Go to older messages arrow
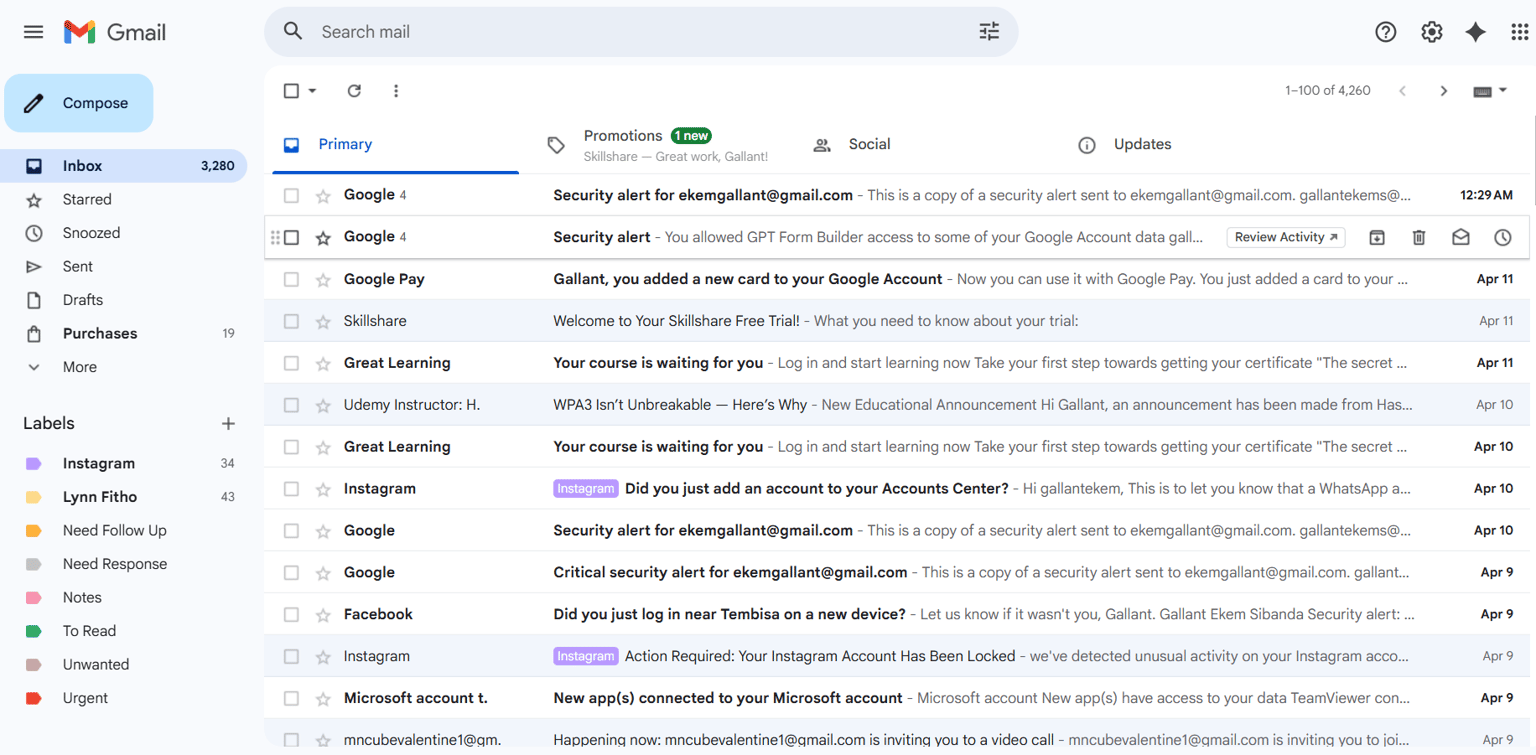This screenshot has height=755, width=1536. [x=1444, y=91]
